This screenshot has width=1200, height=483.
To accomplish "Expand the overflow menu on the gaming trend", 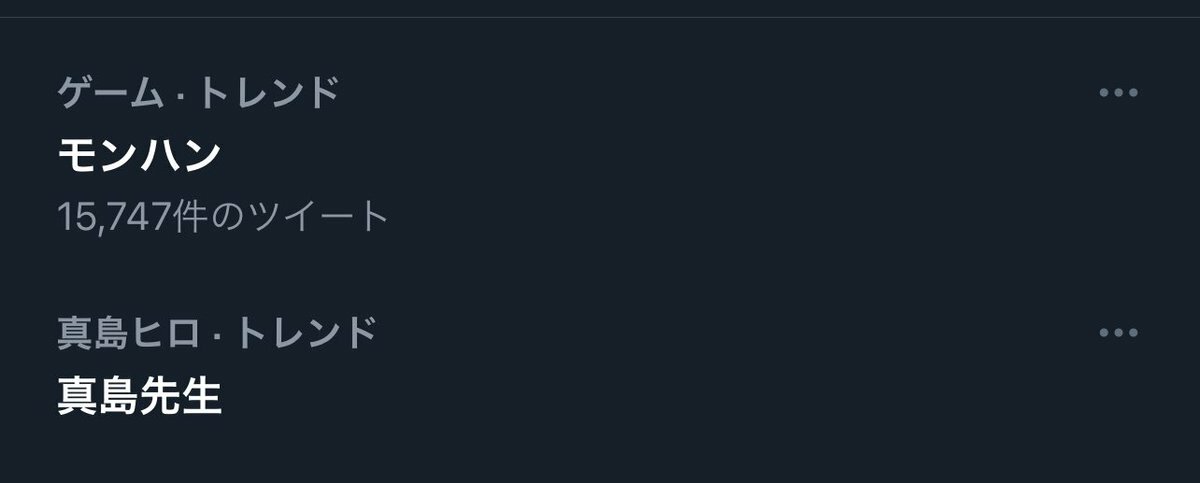I will 1118,93.
